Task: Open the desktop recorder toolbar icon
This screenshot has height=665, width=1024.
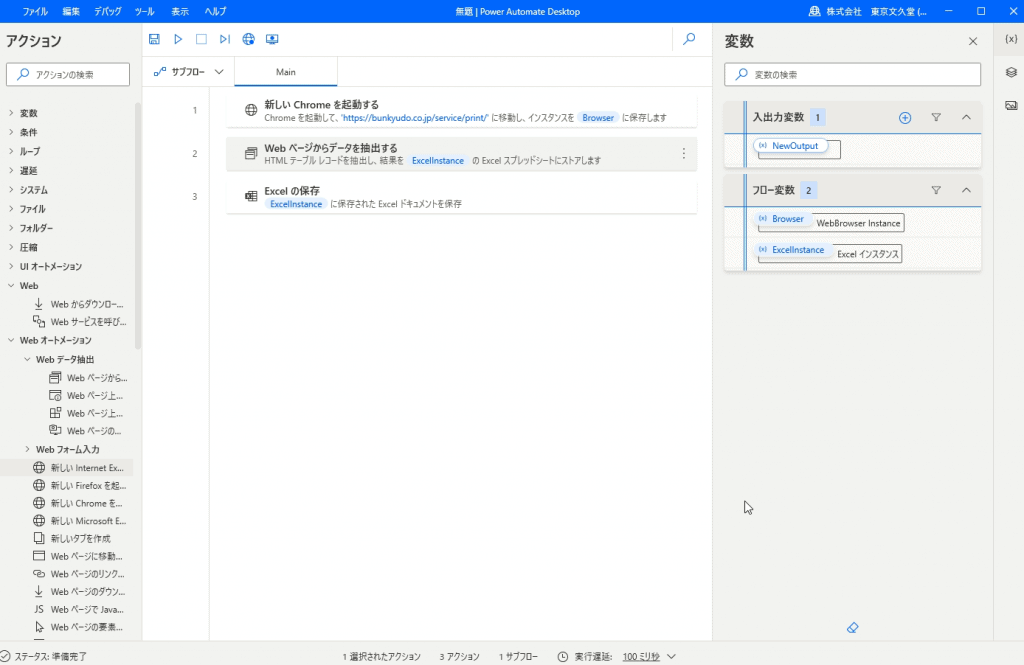Action: [272, 39]
